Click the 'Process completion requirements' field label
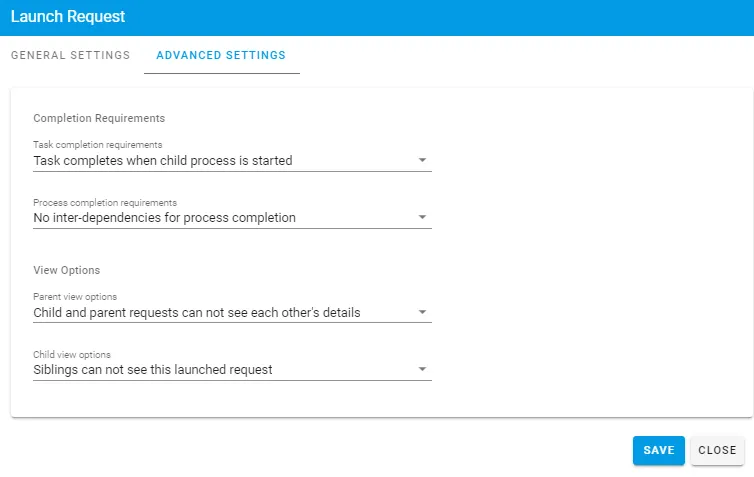Image resolution: width=754 pixels, height=477 pixels. (105, 202)
